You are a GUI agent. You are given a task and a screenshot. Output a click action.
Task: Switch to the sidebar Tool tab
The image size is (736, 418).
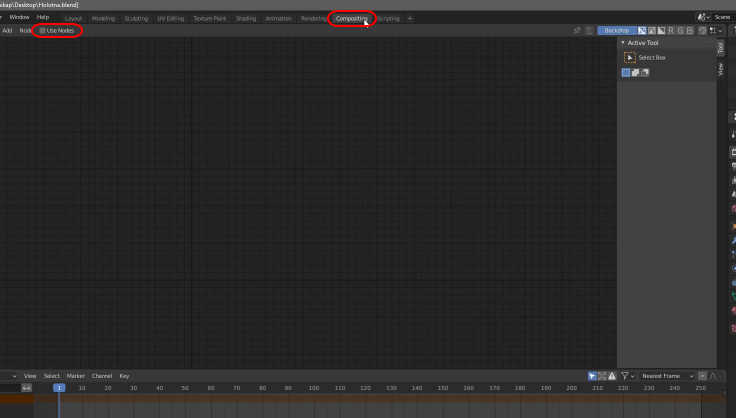click(721, 48)
